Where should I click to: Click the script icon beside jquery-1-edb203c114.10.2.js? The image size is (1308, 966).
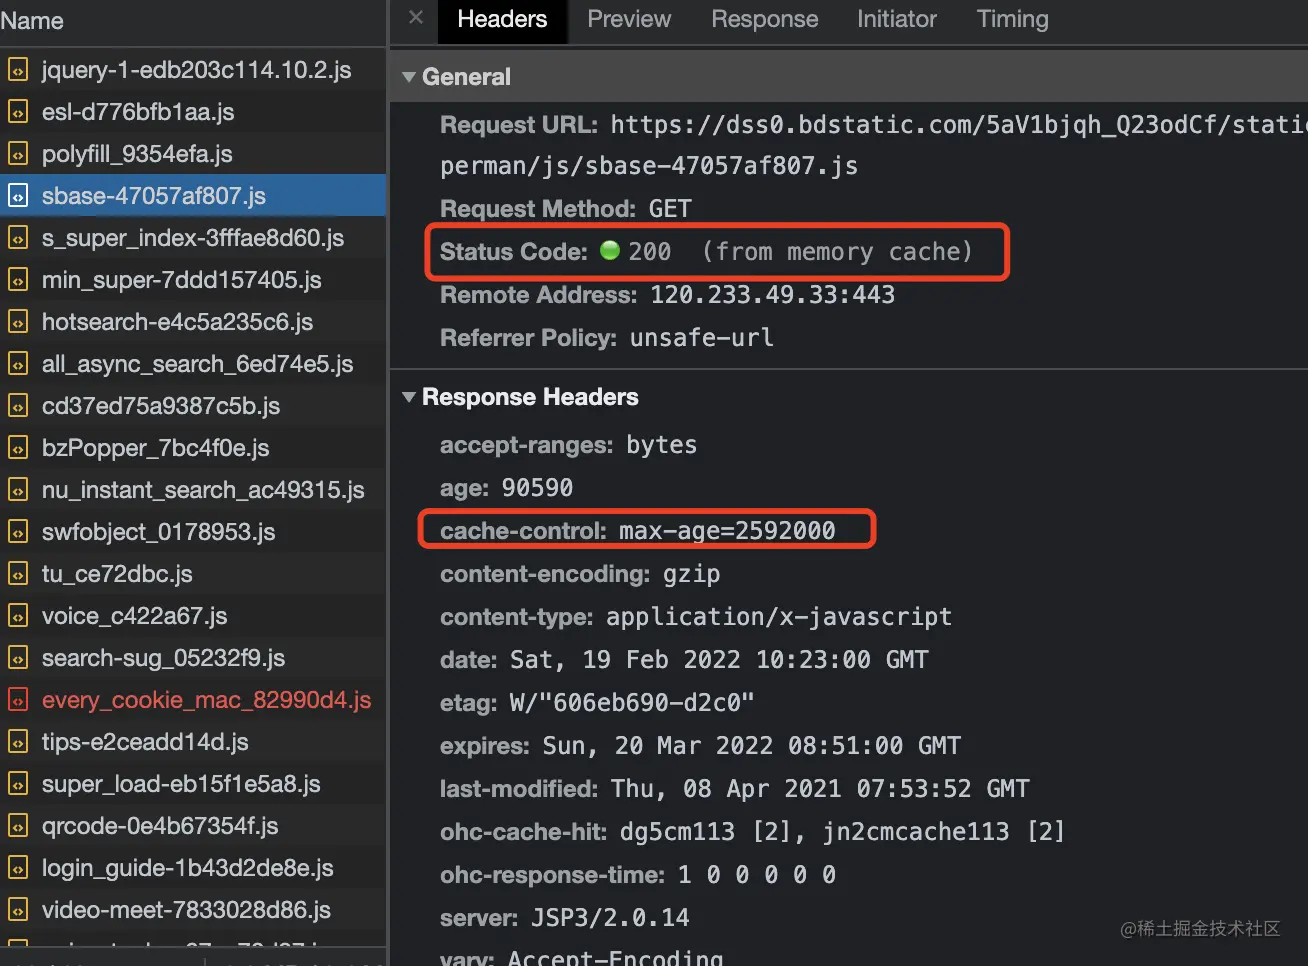tap(18, 70)
